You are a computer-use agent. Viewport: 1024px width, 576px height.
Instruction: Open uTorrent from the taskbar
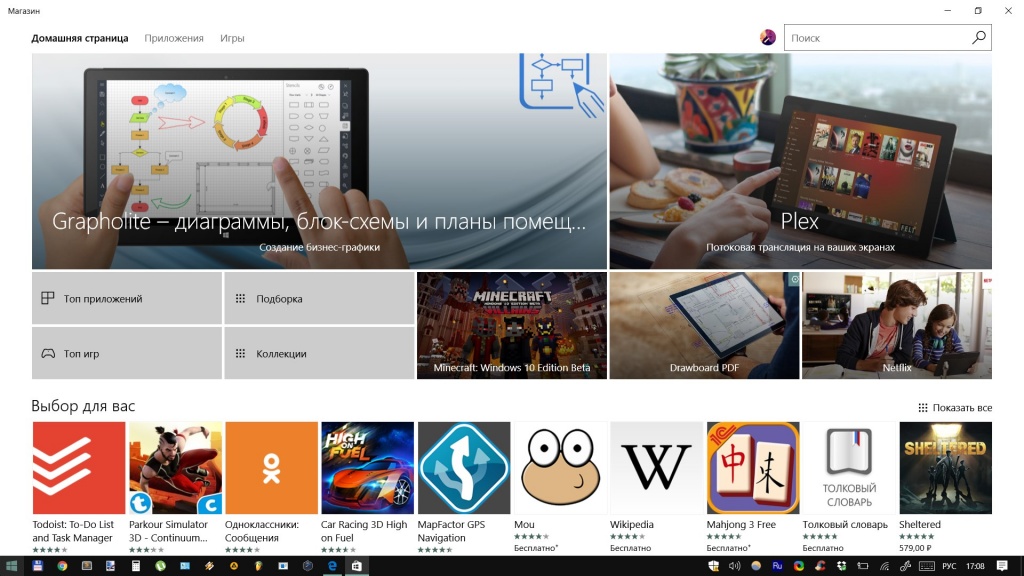(160, 566)
